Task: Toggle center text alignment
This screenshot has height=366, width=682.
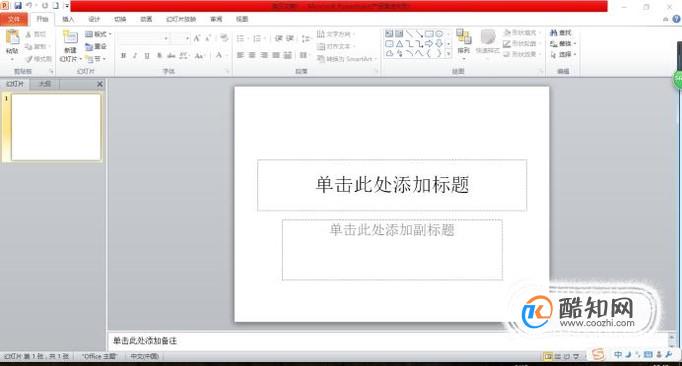Action: 252,55
